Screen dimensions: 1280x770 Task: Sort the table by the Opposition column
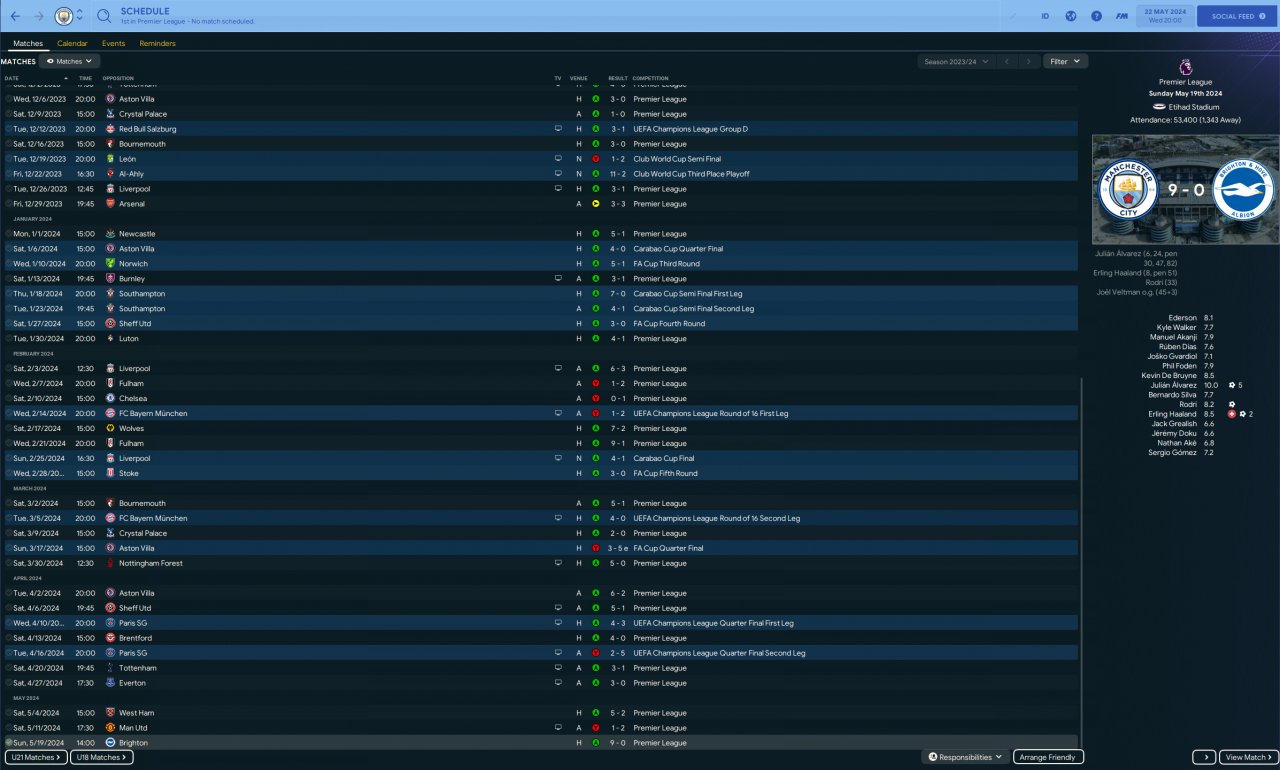(118, 78)
